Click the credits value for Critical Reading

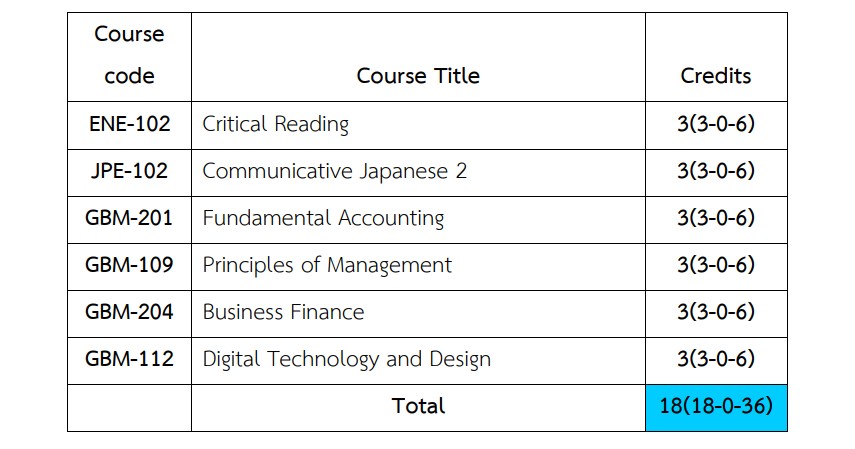(716, 125)
